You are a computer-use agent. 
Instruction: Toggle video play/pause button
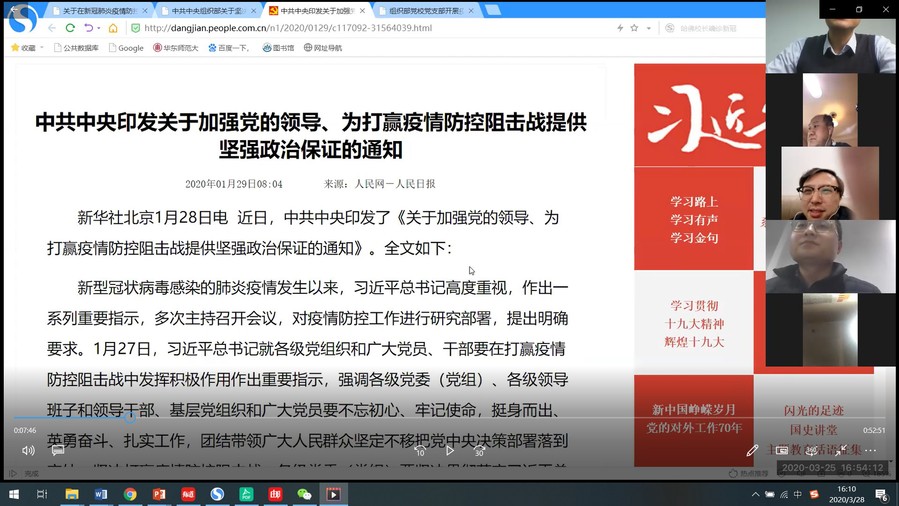[450, 451]
